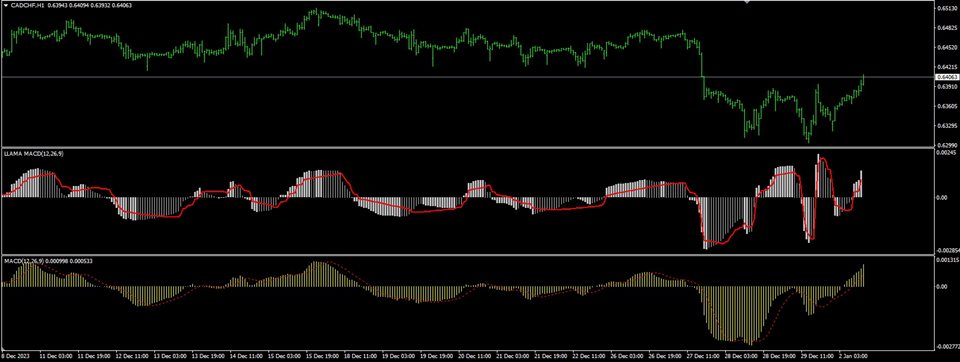Click the divider between price chart and LLAMA MACD
Image resolution: width=960 pixels, height=362 pixels.
467,148
